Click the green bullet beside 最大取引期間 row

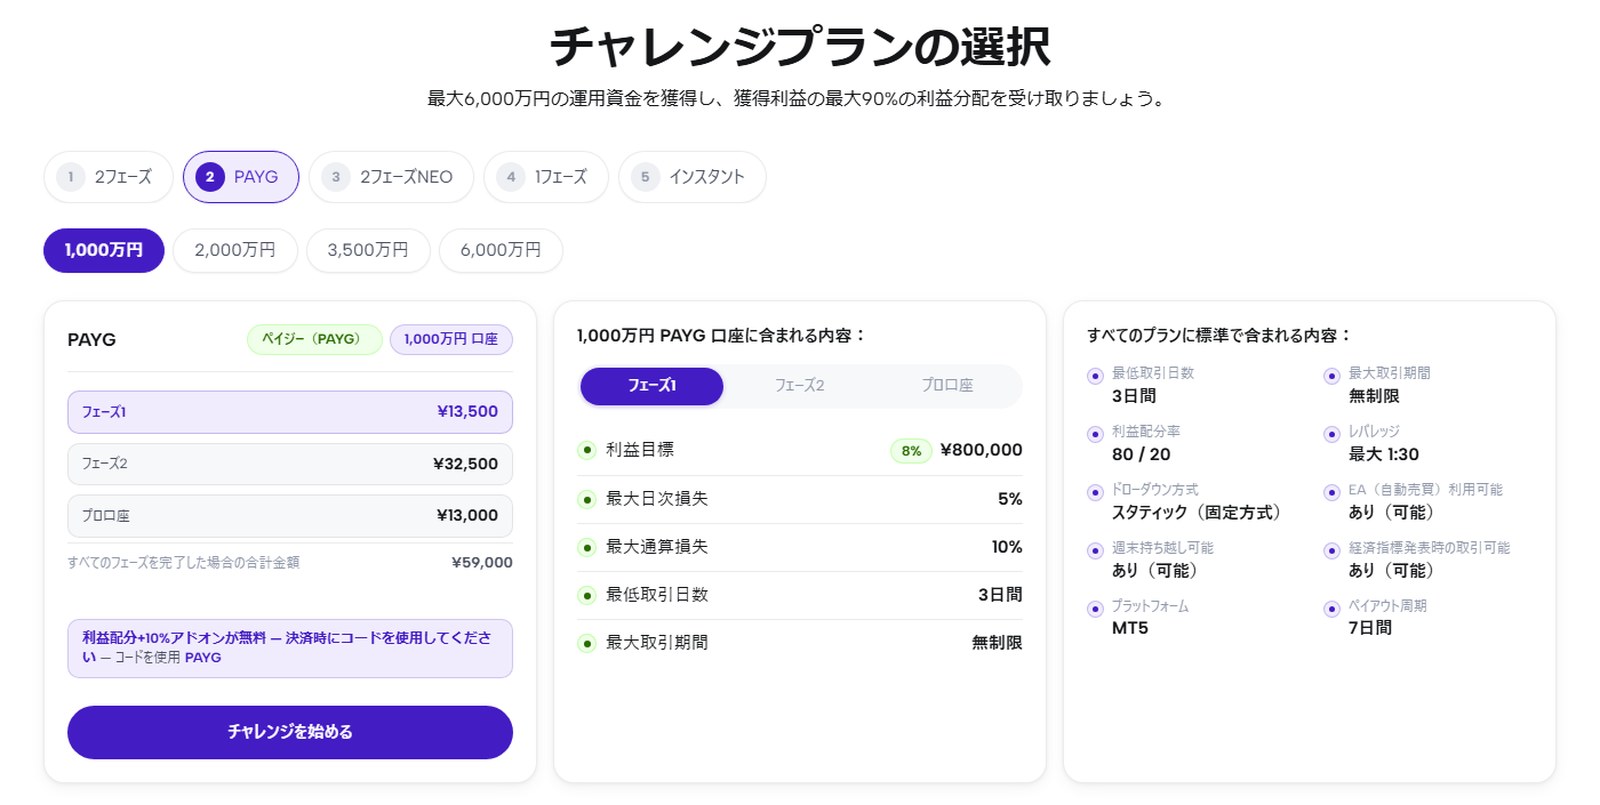[x=587, y=643]
